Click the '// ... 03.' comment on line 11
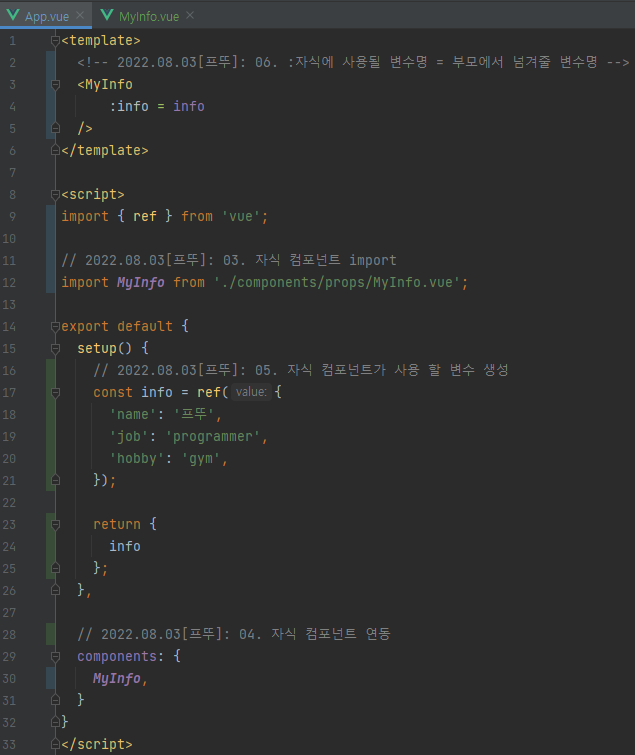 [229, 260]
